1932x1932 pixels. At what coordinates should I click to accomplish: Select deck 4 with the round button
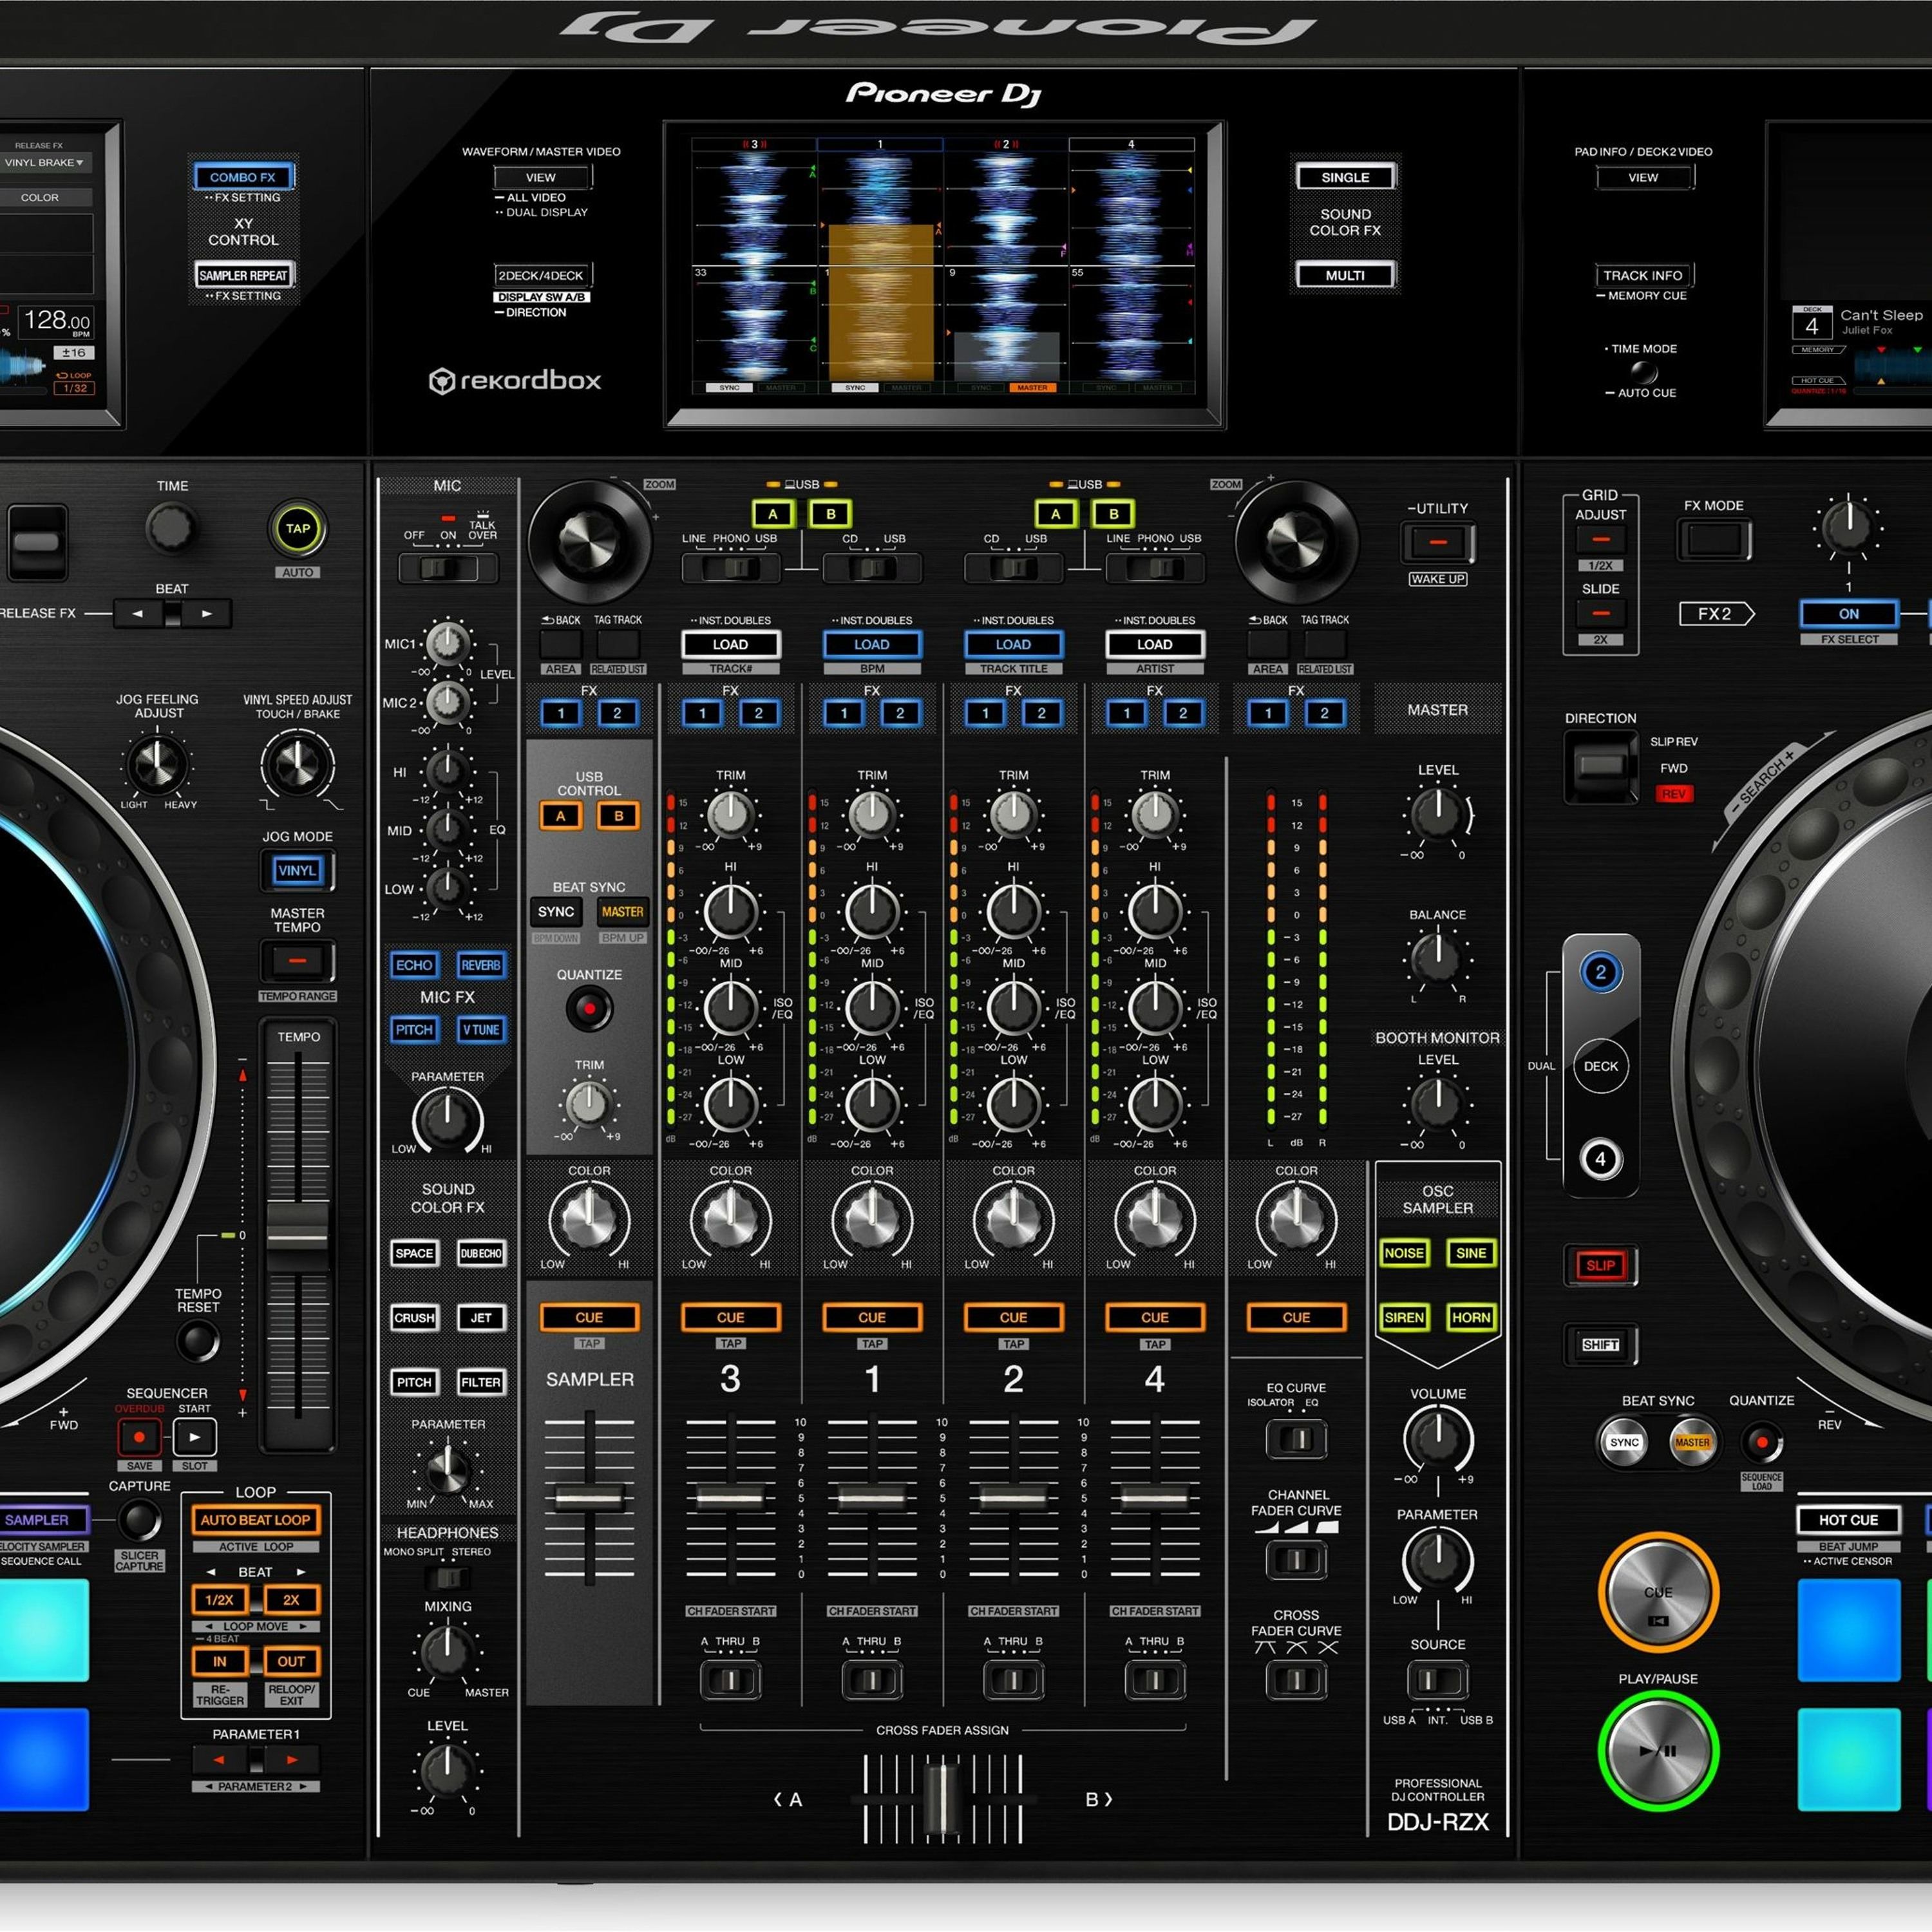[x=1600, y=1159]
